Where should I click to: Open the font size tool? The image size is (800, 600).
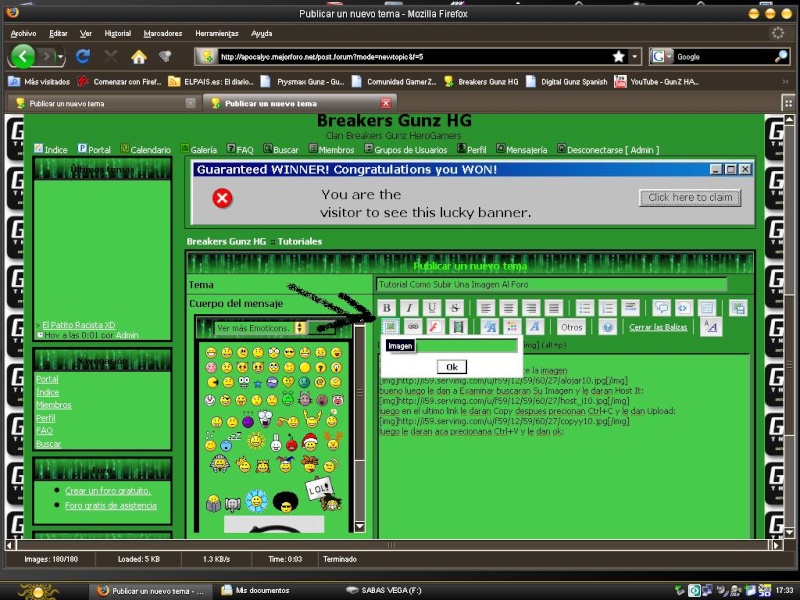pyautogui.click(x=490, y=327)
